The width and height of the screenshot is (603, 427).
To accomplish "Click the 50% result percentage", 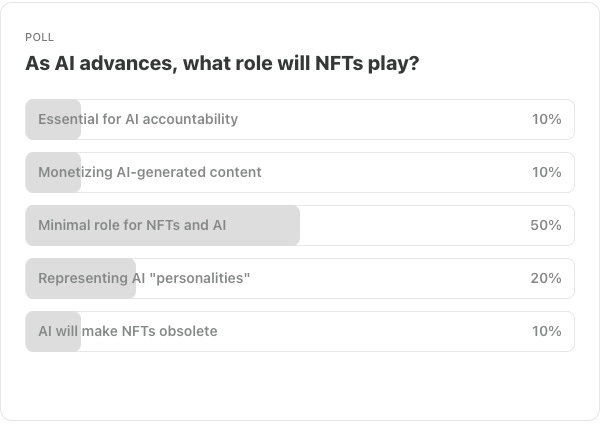I will pyautogui.click(x=546, y=225).
